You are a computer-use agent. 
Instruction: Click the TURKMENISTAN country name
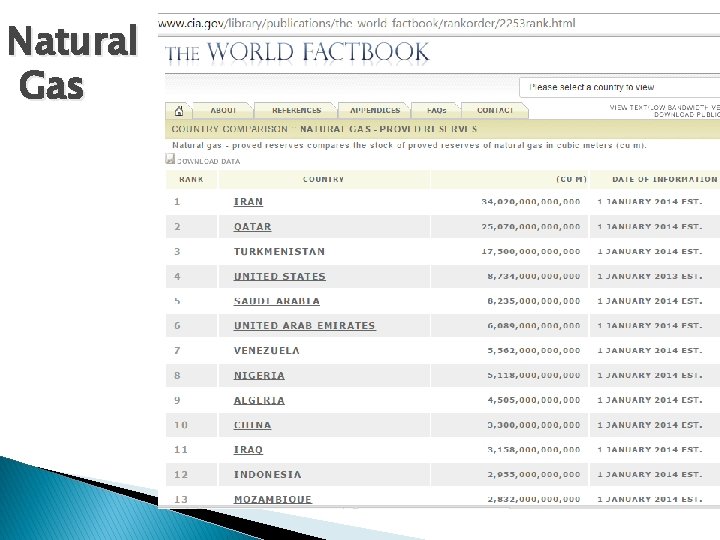279,251
